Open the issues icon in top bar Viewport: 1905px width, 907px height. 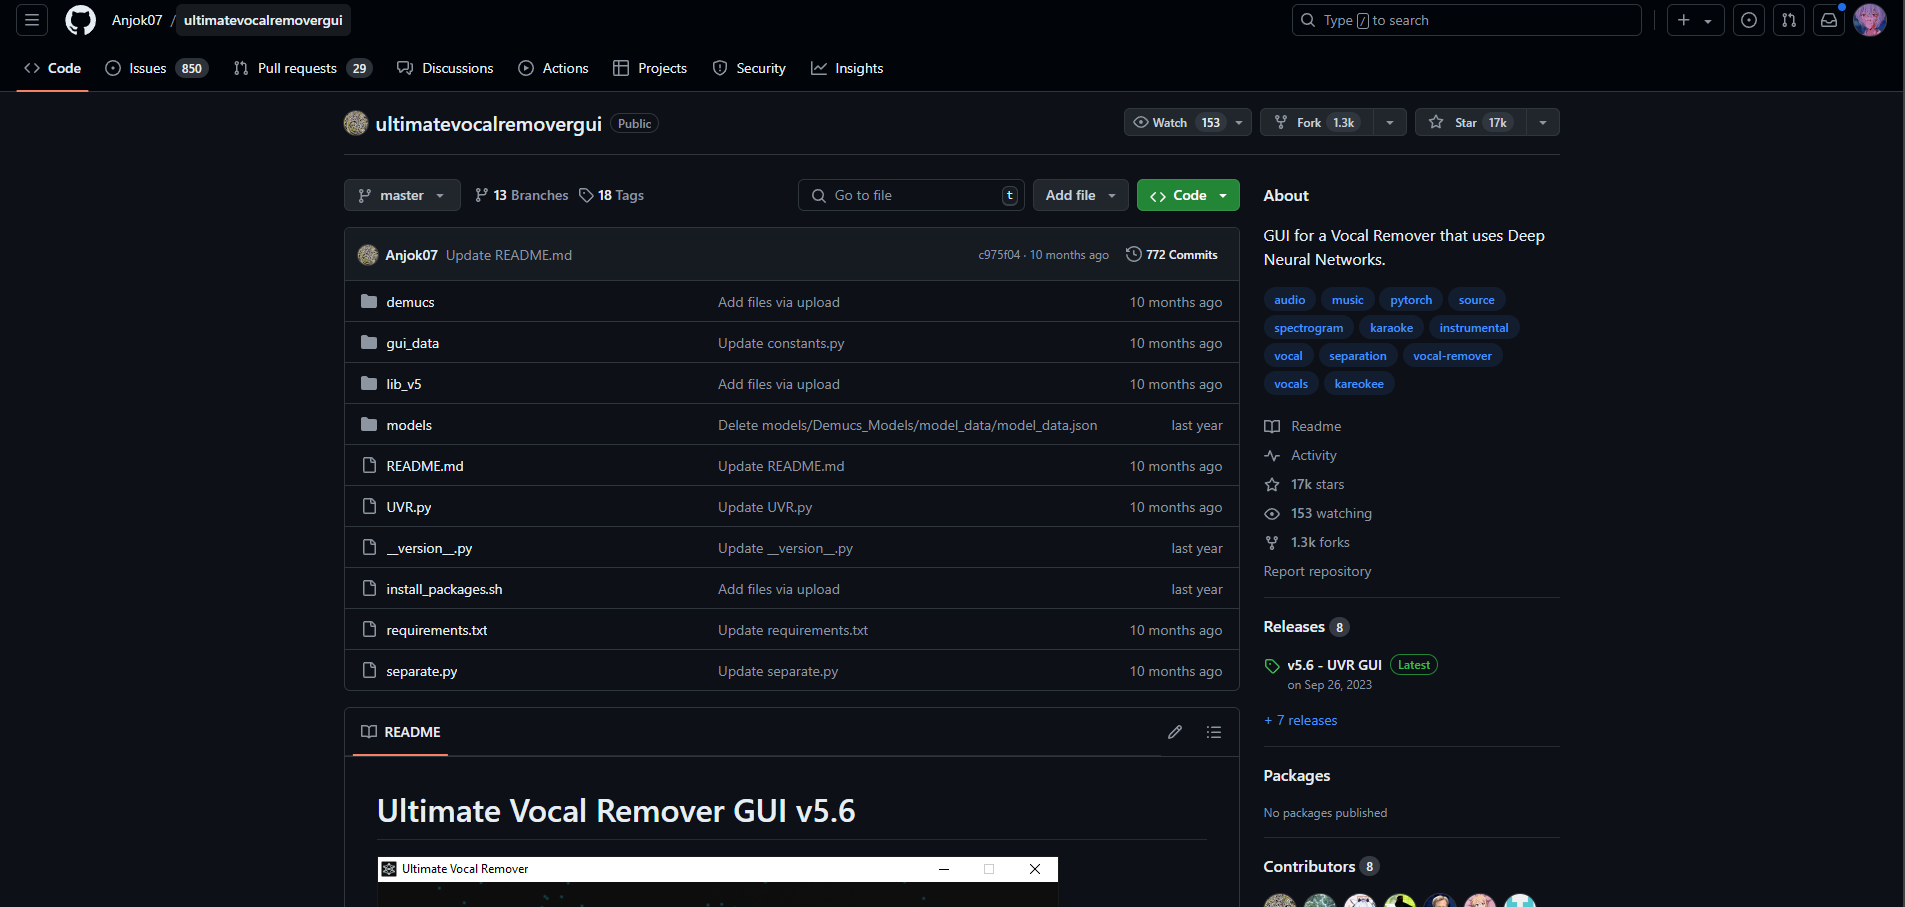pyautogui.click(x=1749, y=20)
